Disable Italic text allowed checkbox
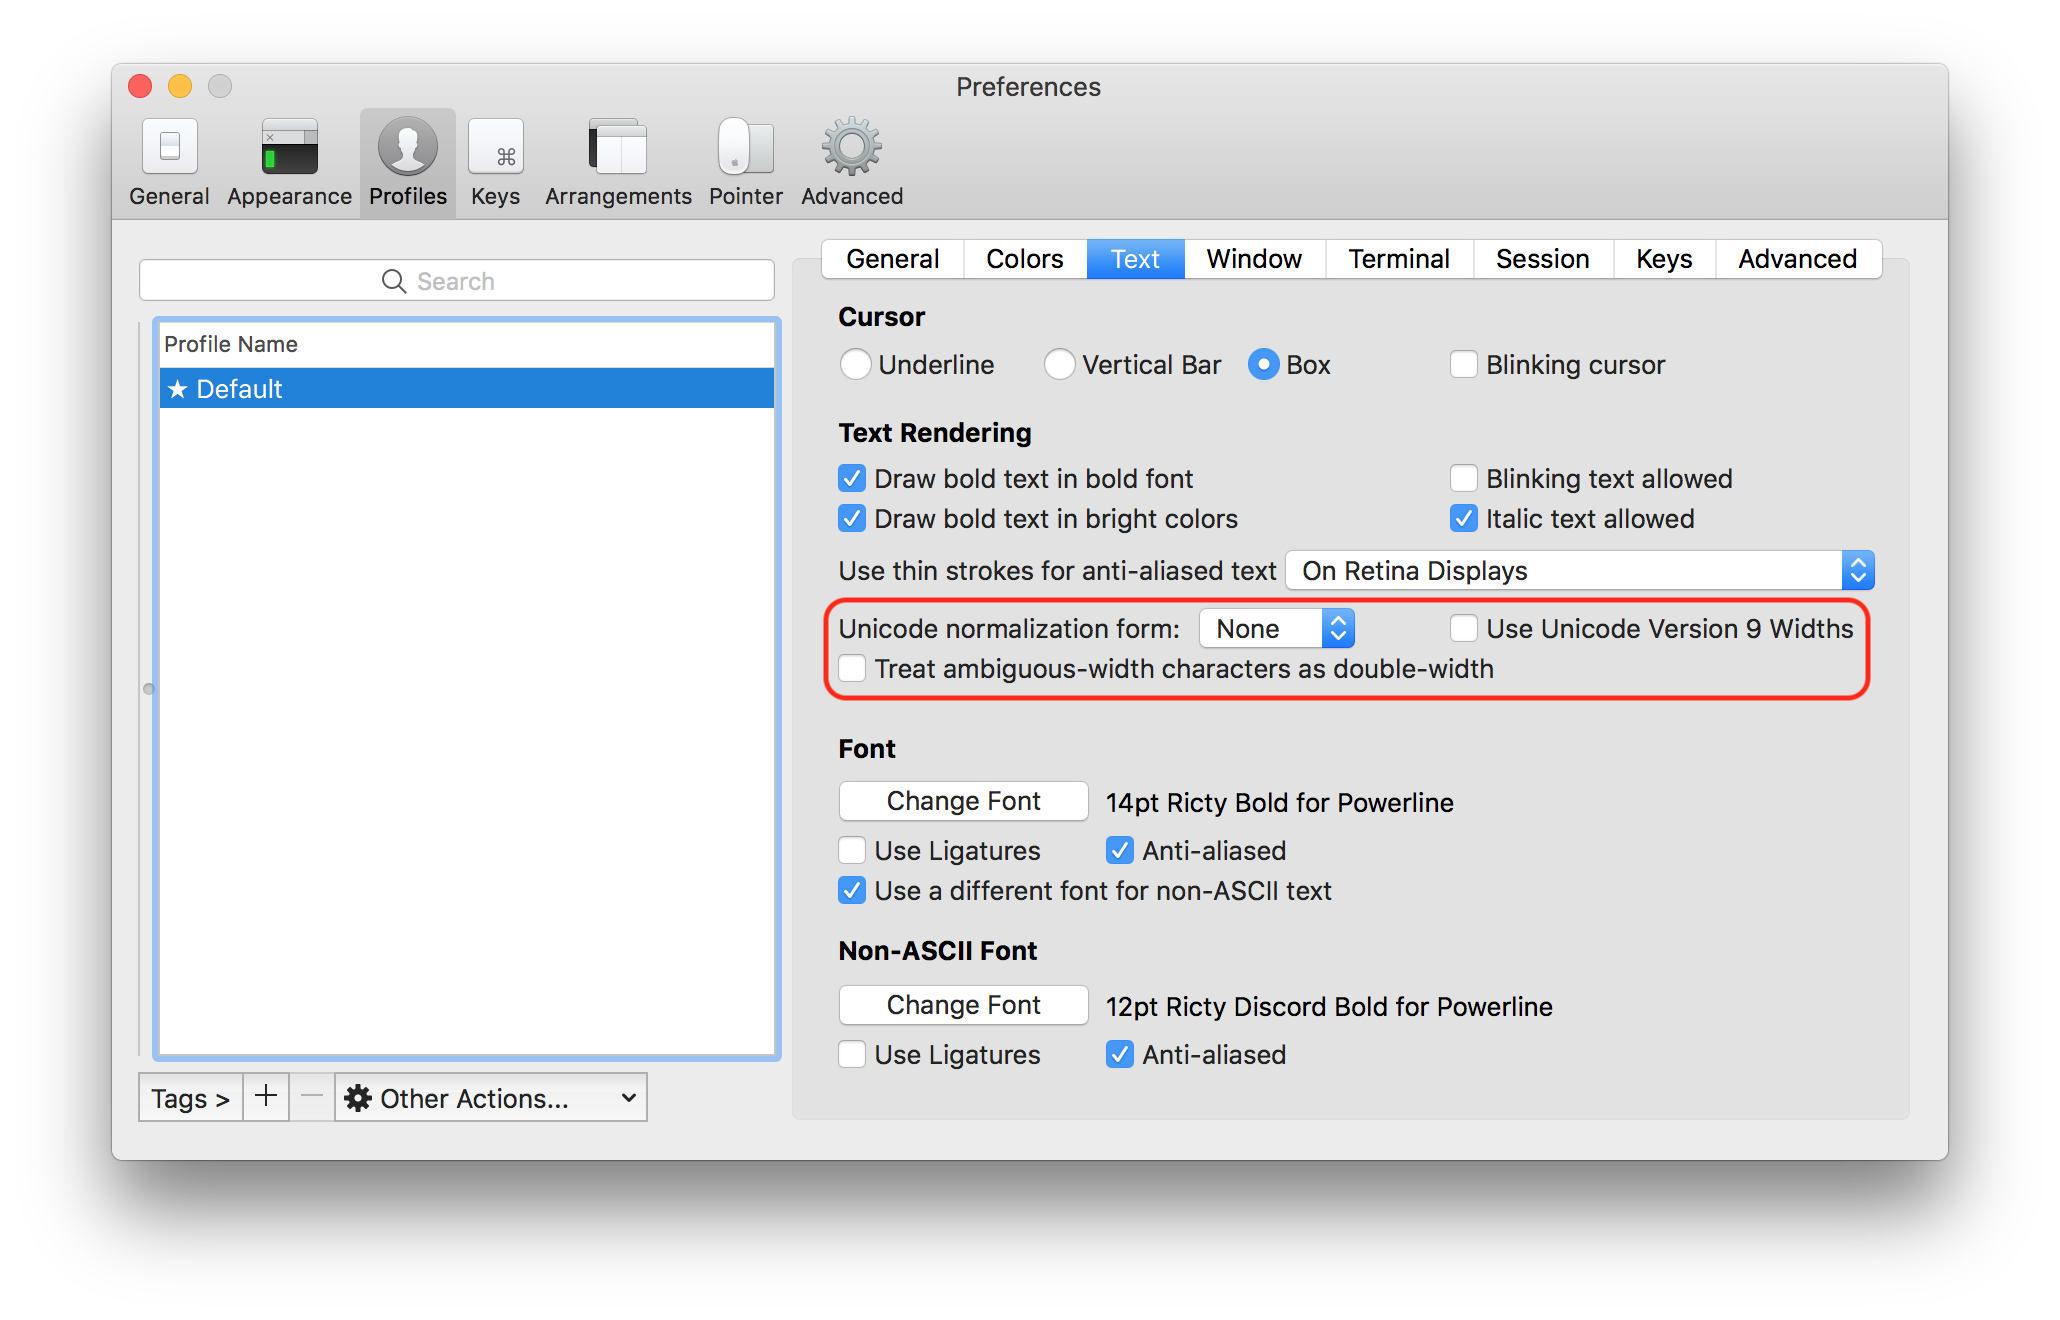This screenshot has height=1320, width=2060. (1464, 519)
